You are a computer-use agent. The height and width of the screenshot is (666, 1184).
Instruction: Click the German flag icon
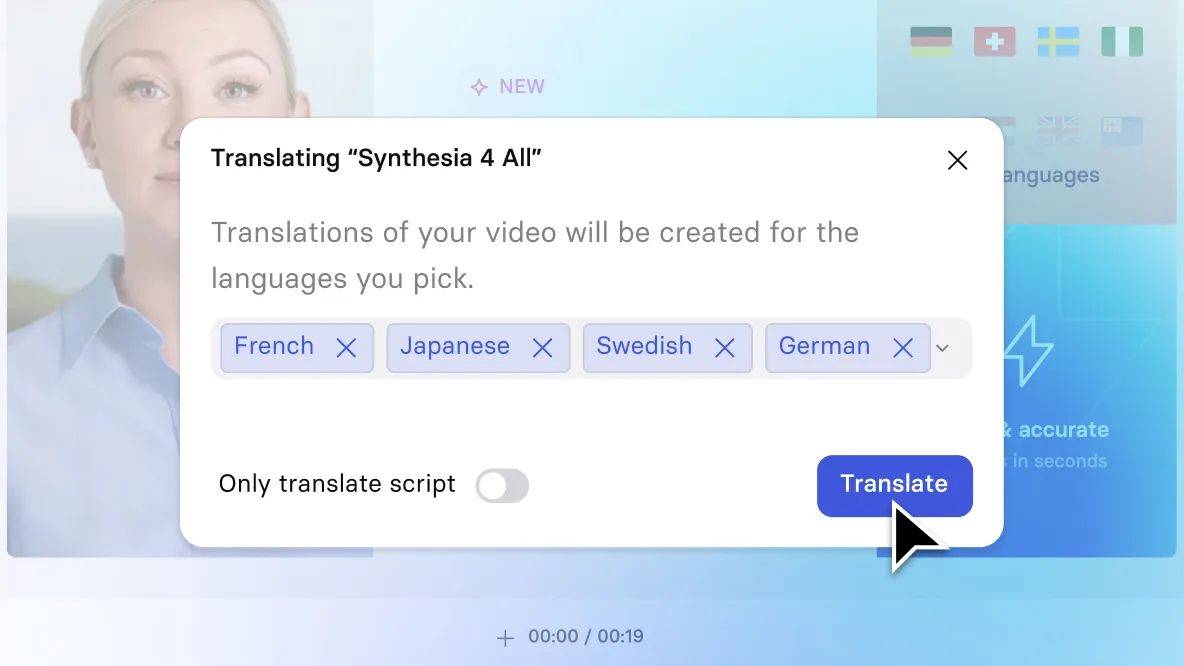pyautogui.click(x=931, y=42)
